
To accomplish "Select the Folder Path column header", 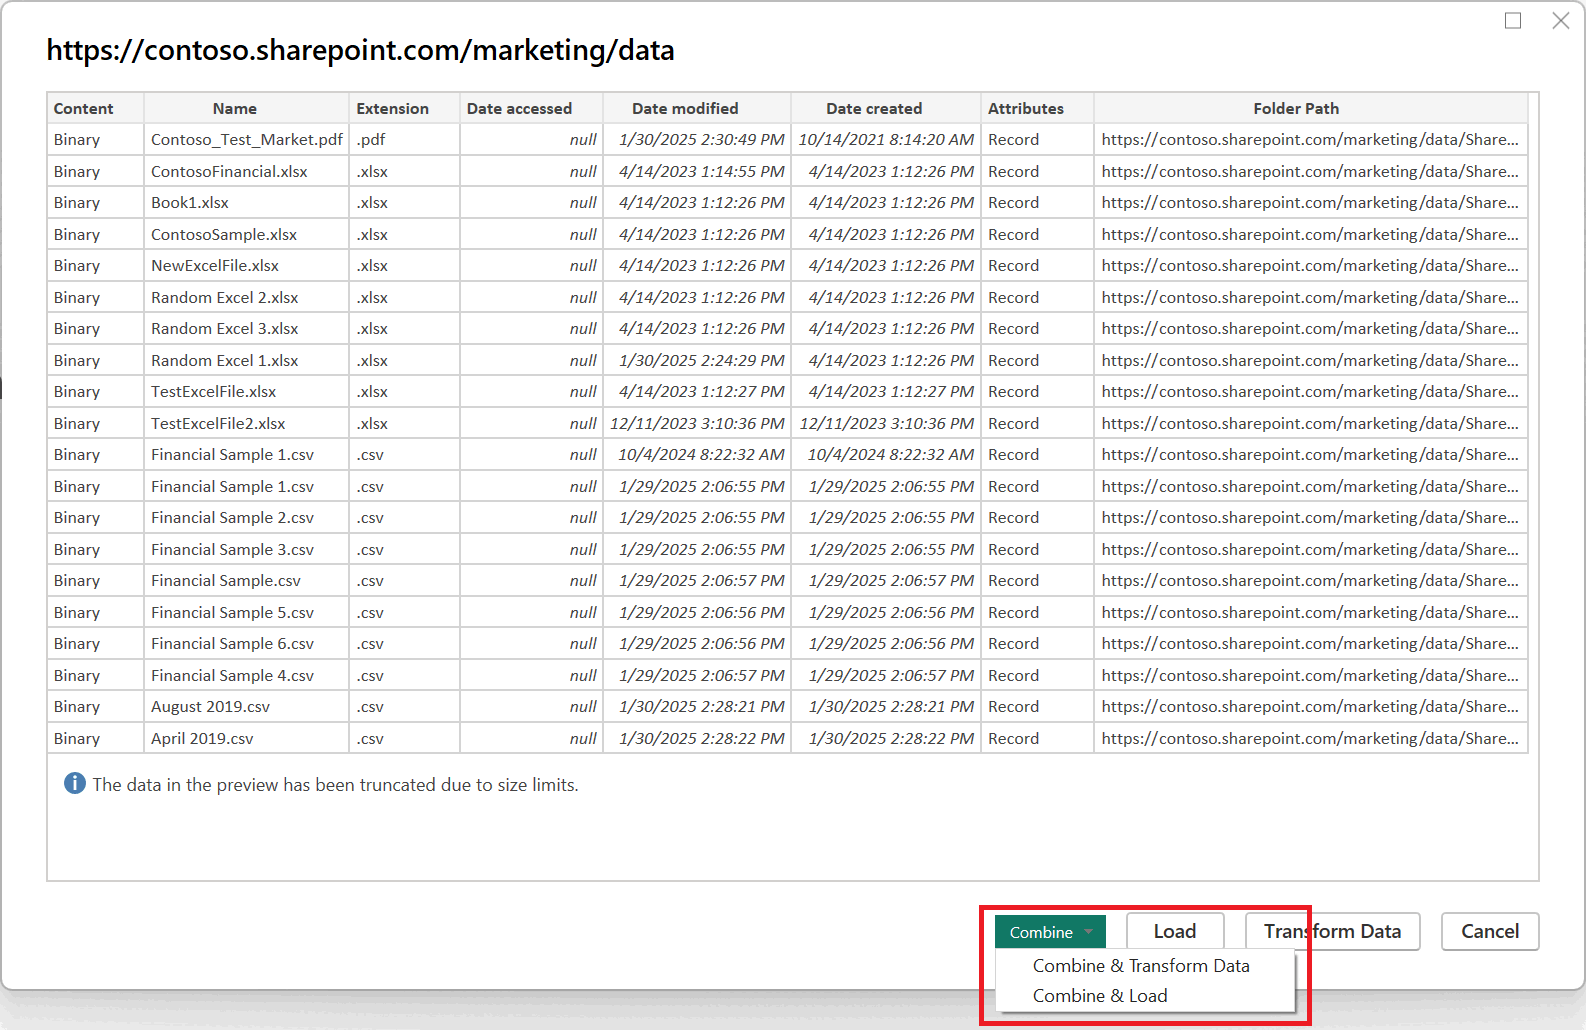I will click(x=1296, y=108).
